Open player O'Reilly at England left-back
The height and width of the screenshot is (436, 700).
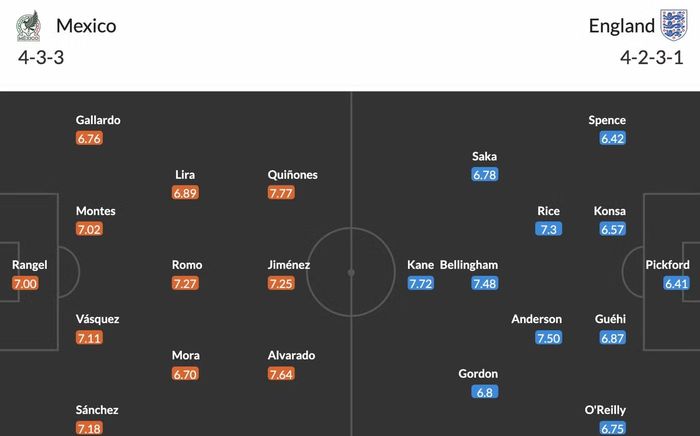tap(605, 410)
